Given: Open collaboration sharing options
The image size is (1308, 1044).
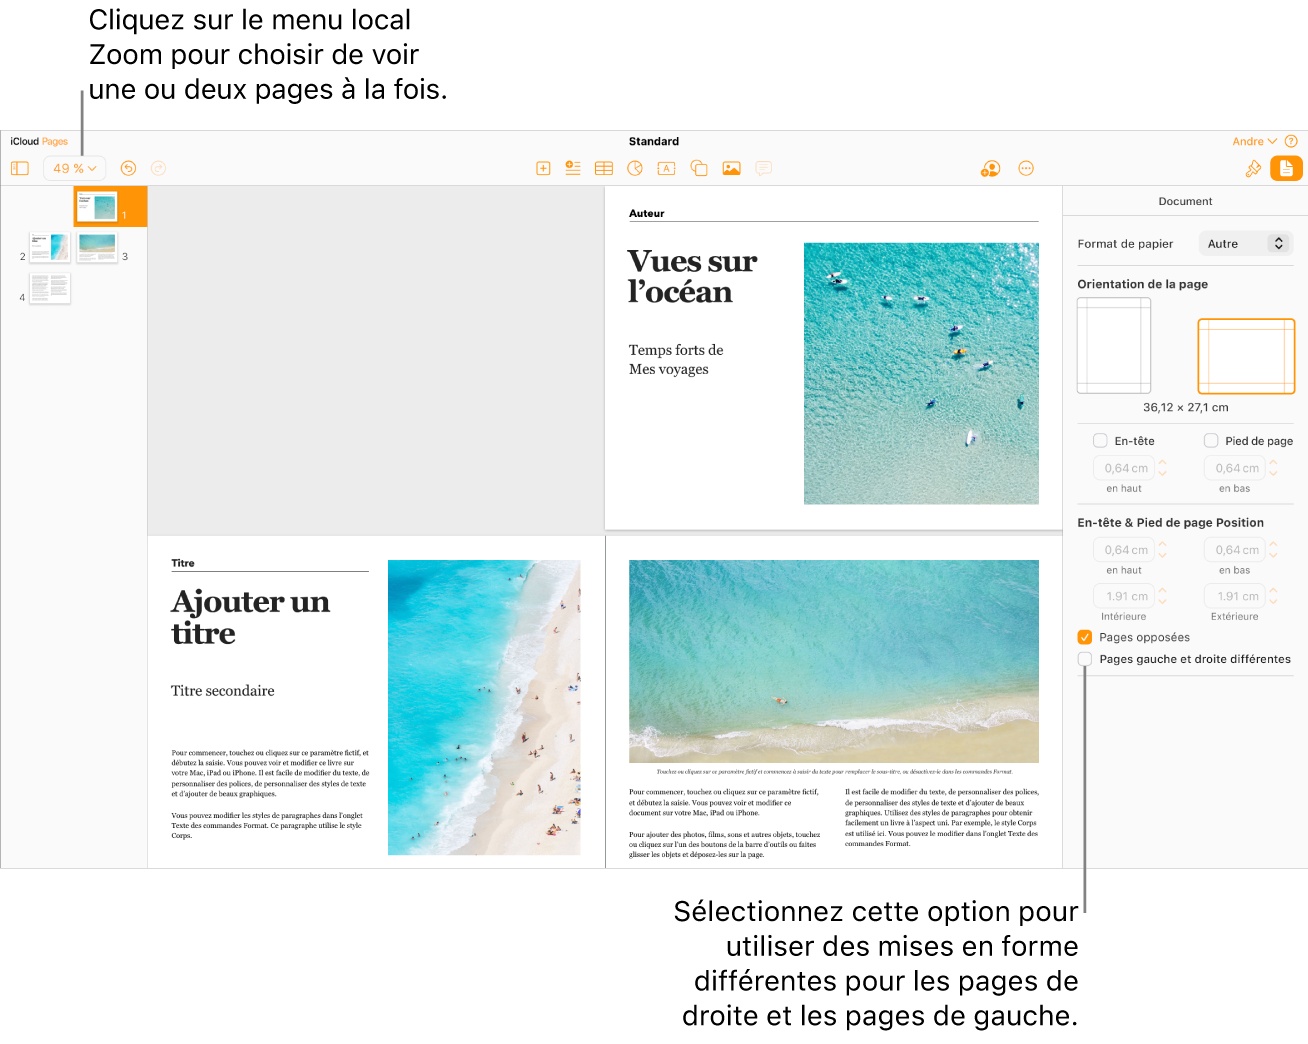Looking at the screenshot, I should (x=990, y=168).
